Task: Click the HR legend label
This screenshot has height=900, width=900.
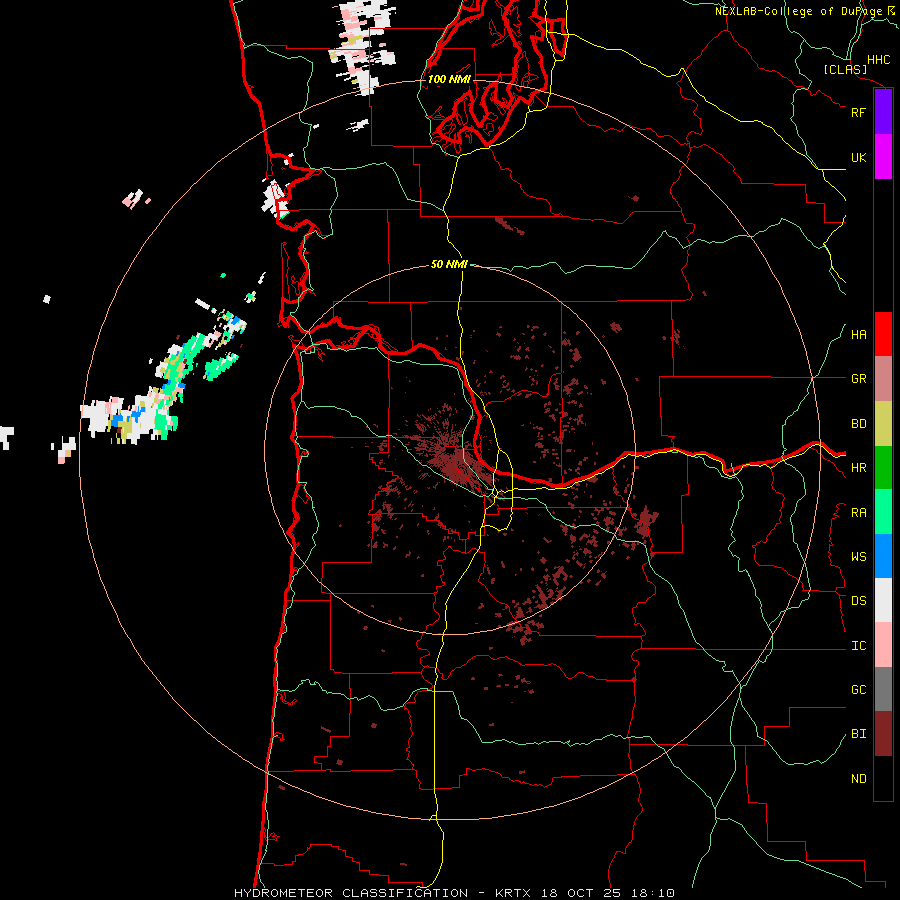Action: point(858,468)
